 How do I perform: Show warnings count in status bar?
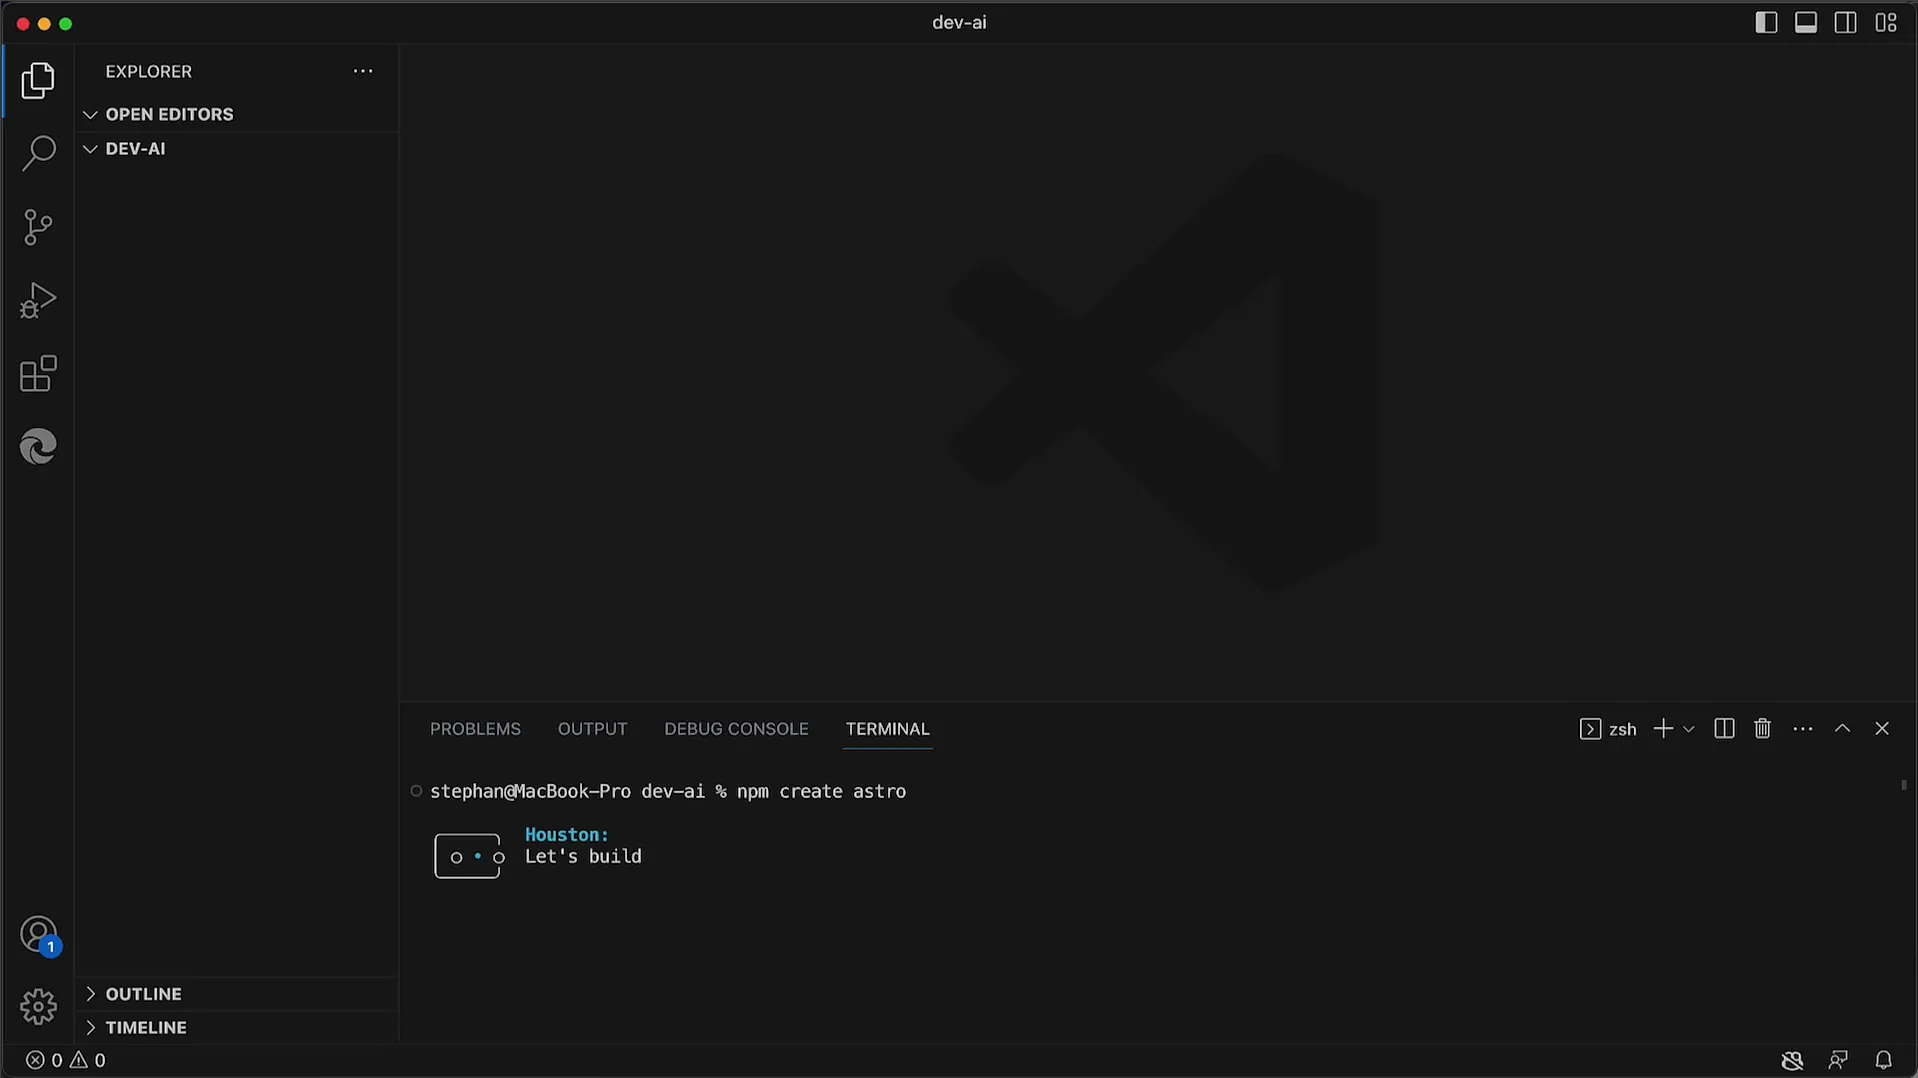point(88,1060)
